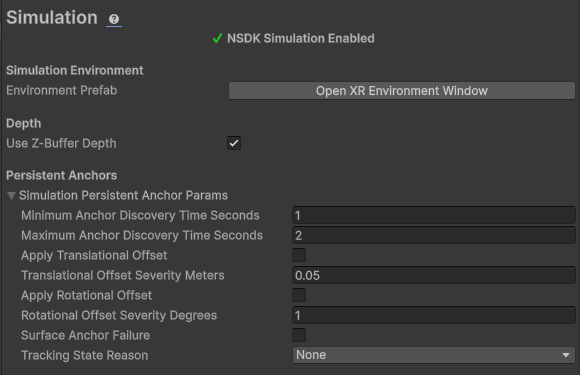Click the Environment Prefab label
The width and height of the screenshot is (580, 375).
click(x=62, y=90)
